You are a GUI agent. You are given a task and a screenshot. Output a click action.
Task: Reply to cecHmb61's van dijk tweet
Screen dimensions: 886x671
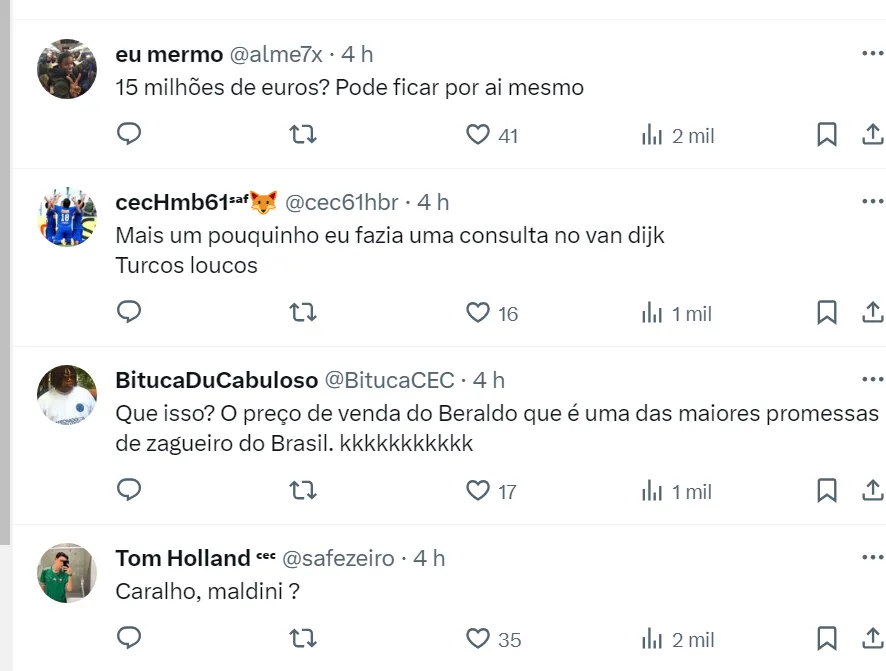click(x=129, y=312)
